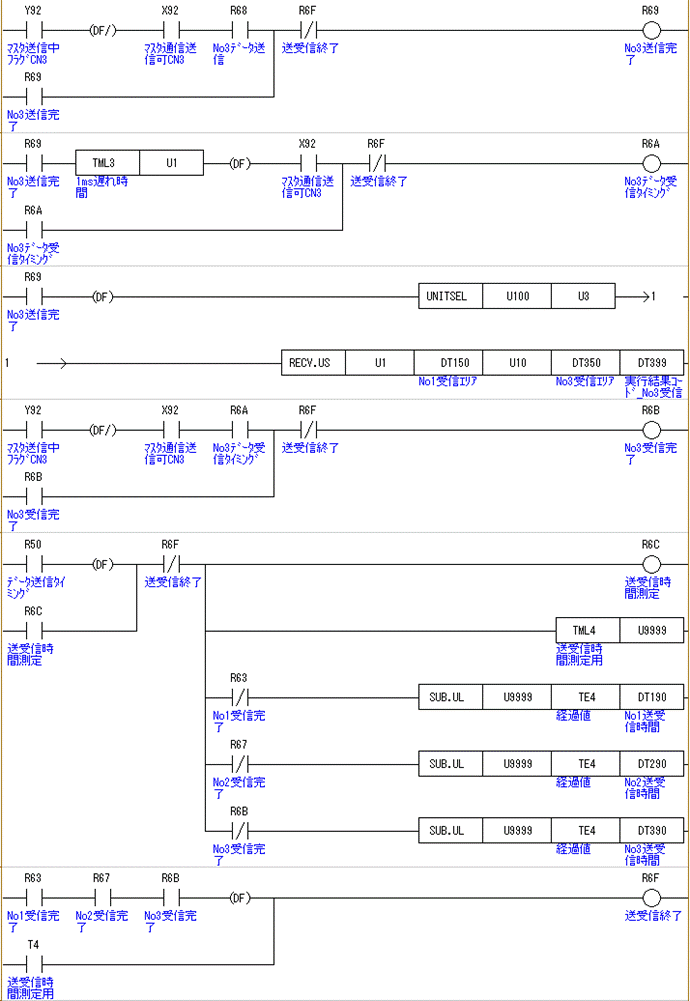Image resolution: width=690 pixels, height=1001 pixels.
Task: Select the R68 No3 data send contact
Action: tap(238, 30)
